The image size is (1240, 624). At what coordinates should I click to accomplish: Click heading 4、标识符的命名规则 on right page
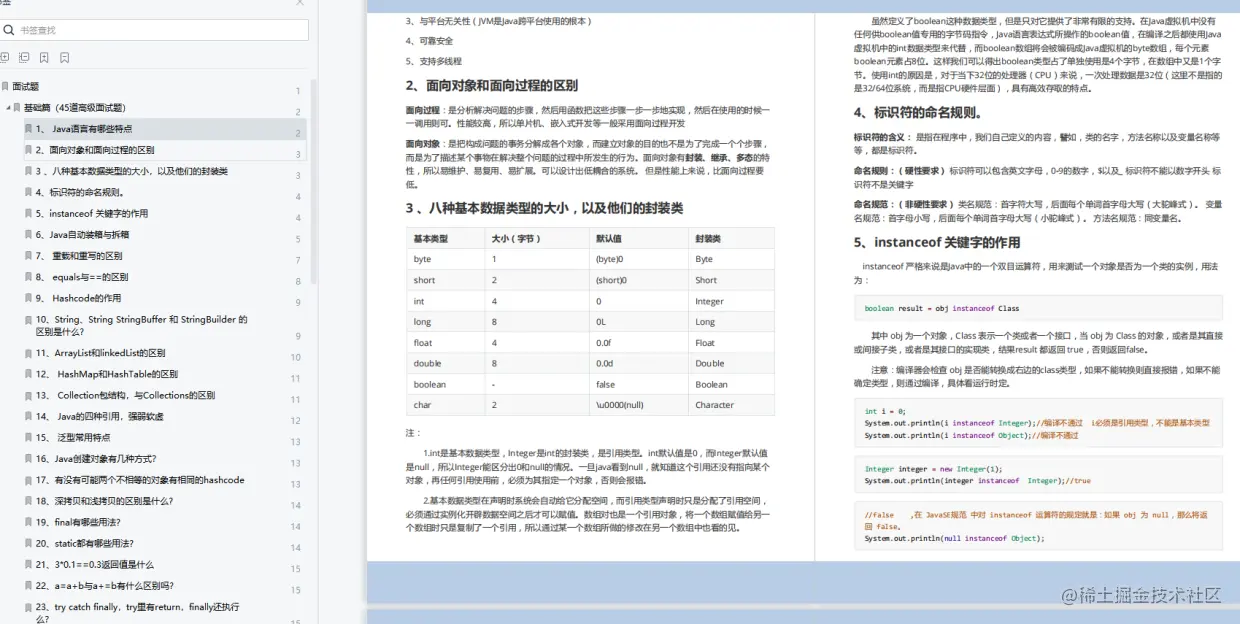click(917, 113)
